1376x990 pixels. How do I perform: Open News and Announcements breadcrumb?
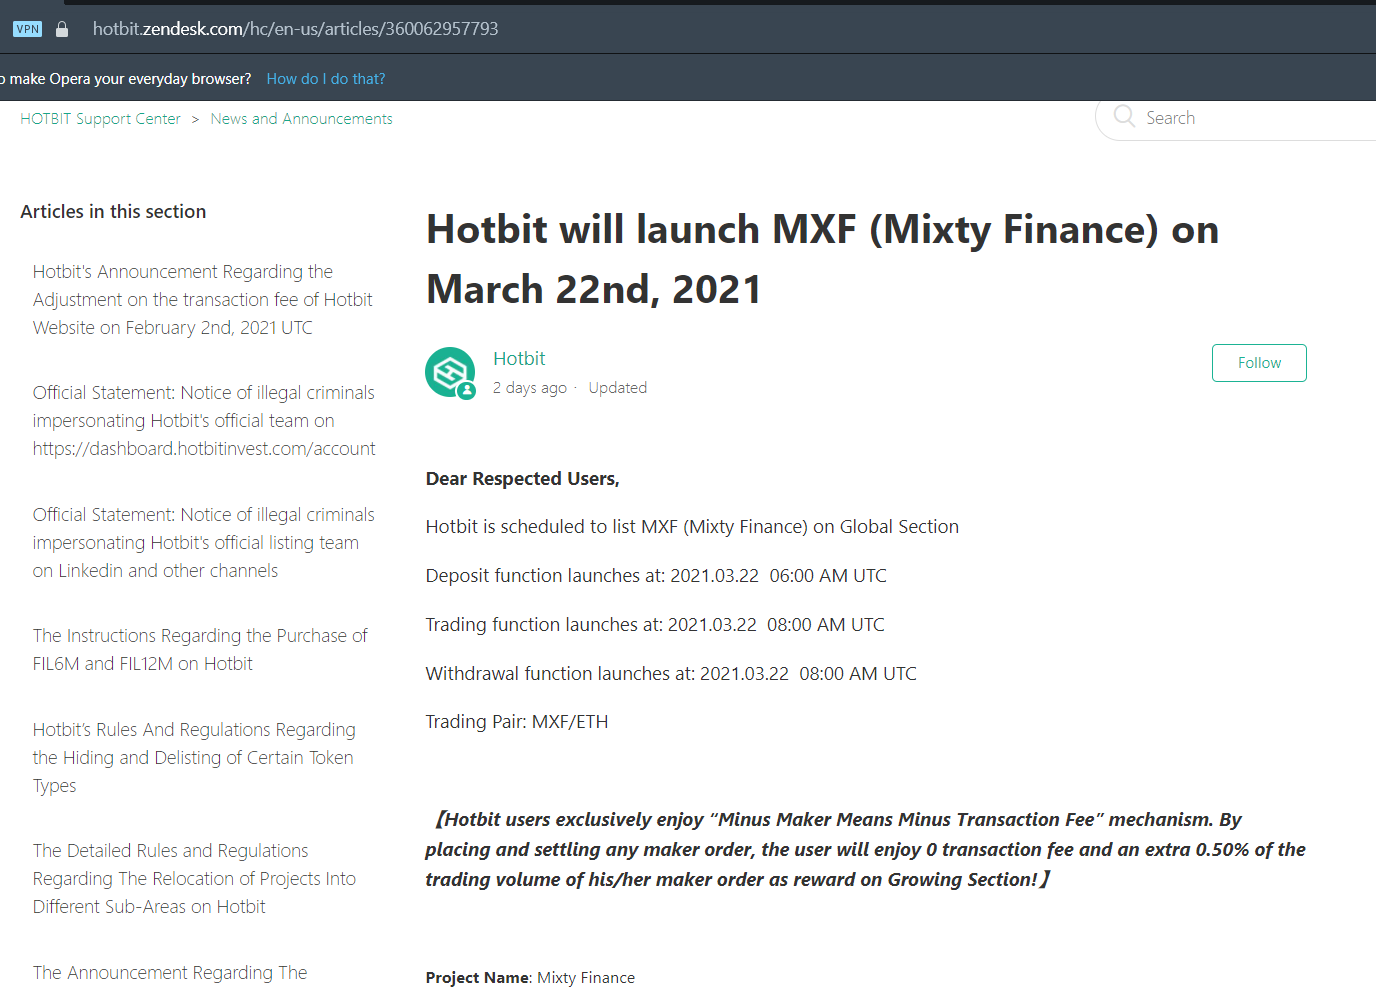coord(301,119)
